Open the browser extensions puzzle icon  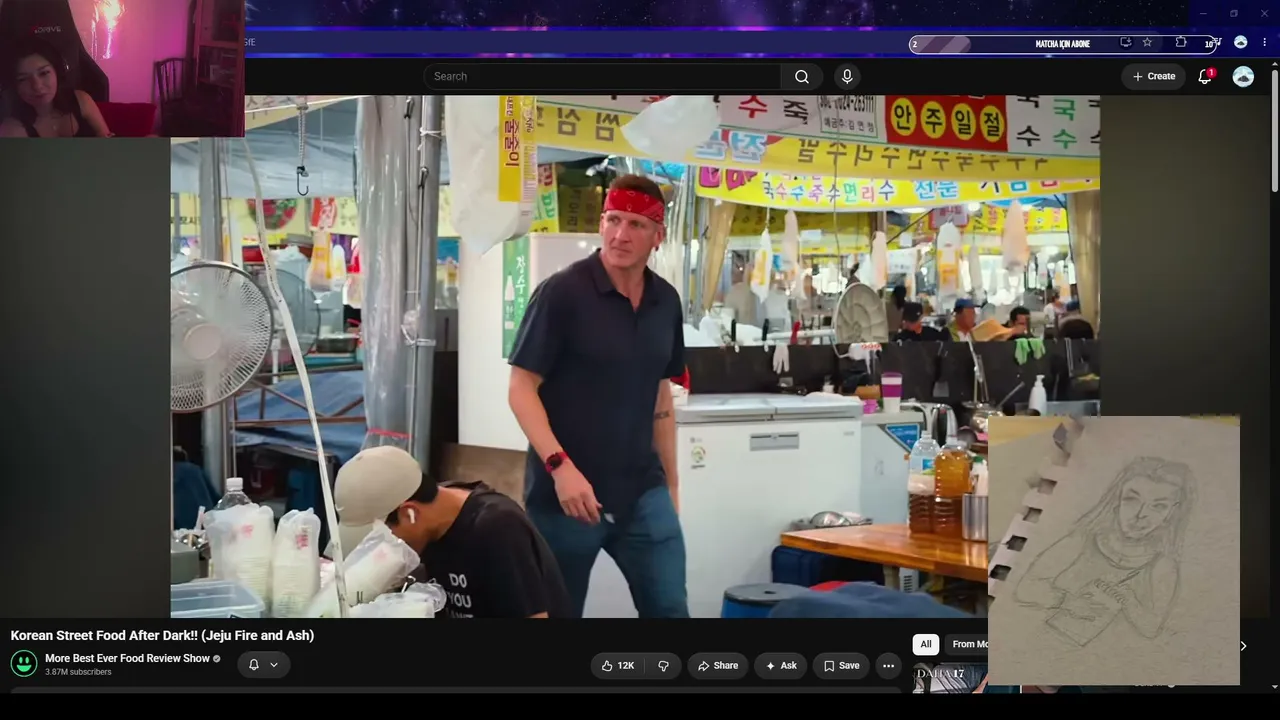pyautogui.click(x=1181, y=43)
